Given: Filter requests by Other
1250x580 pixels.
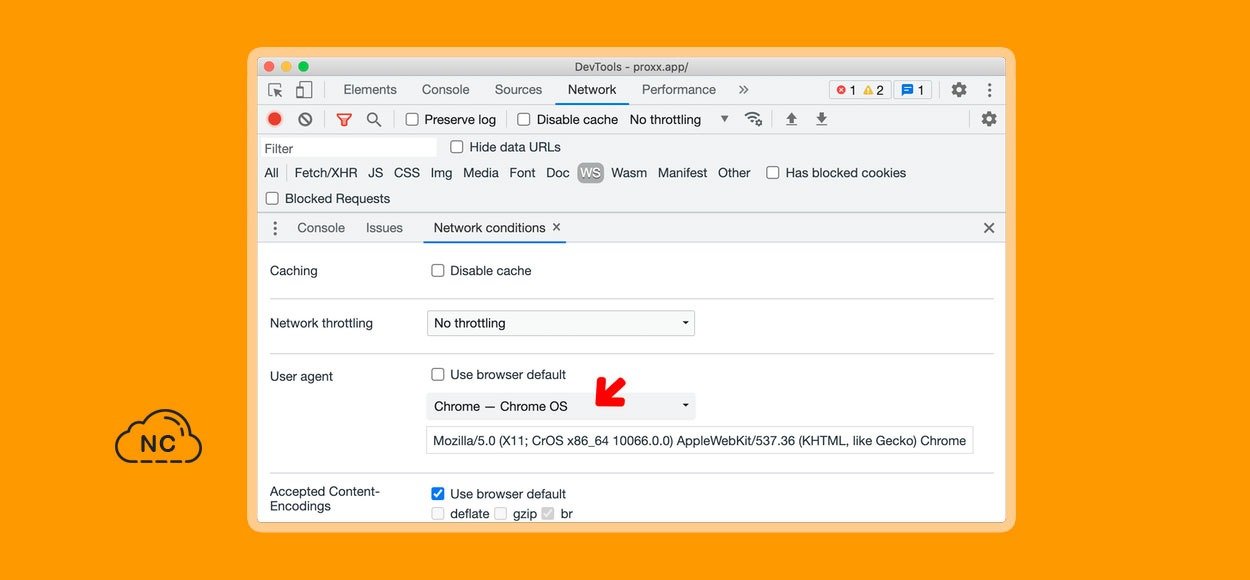Looking at the screenshot, I should [x=734, y=173].
